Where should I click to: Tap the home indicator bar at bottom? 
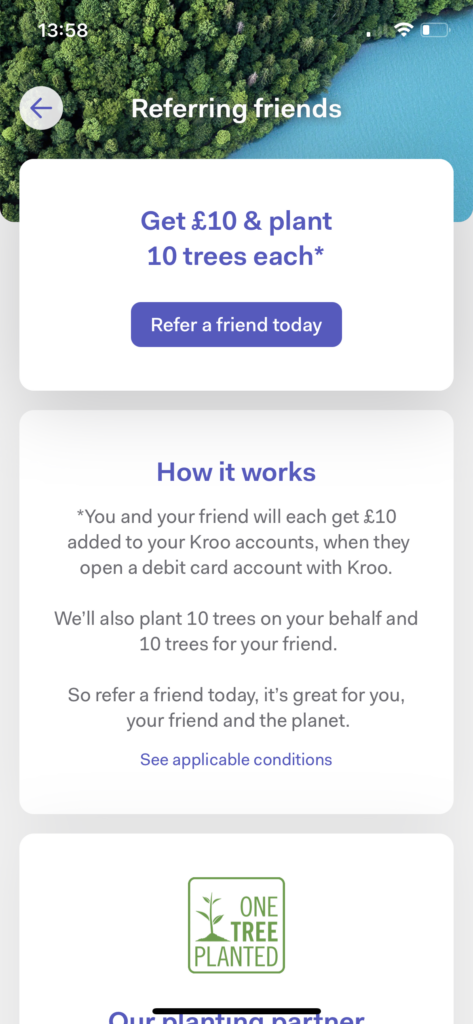(x=236, y=1011)
